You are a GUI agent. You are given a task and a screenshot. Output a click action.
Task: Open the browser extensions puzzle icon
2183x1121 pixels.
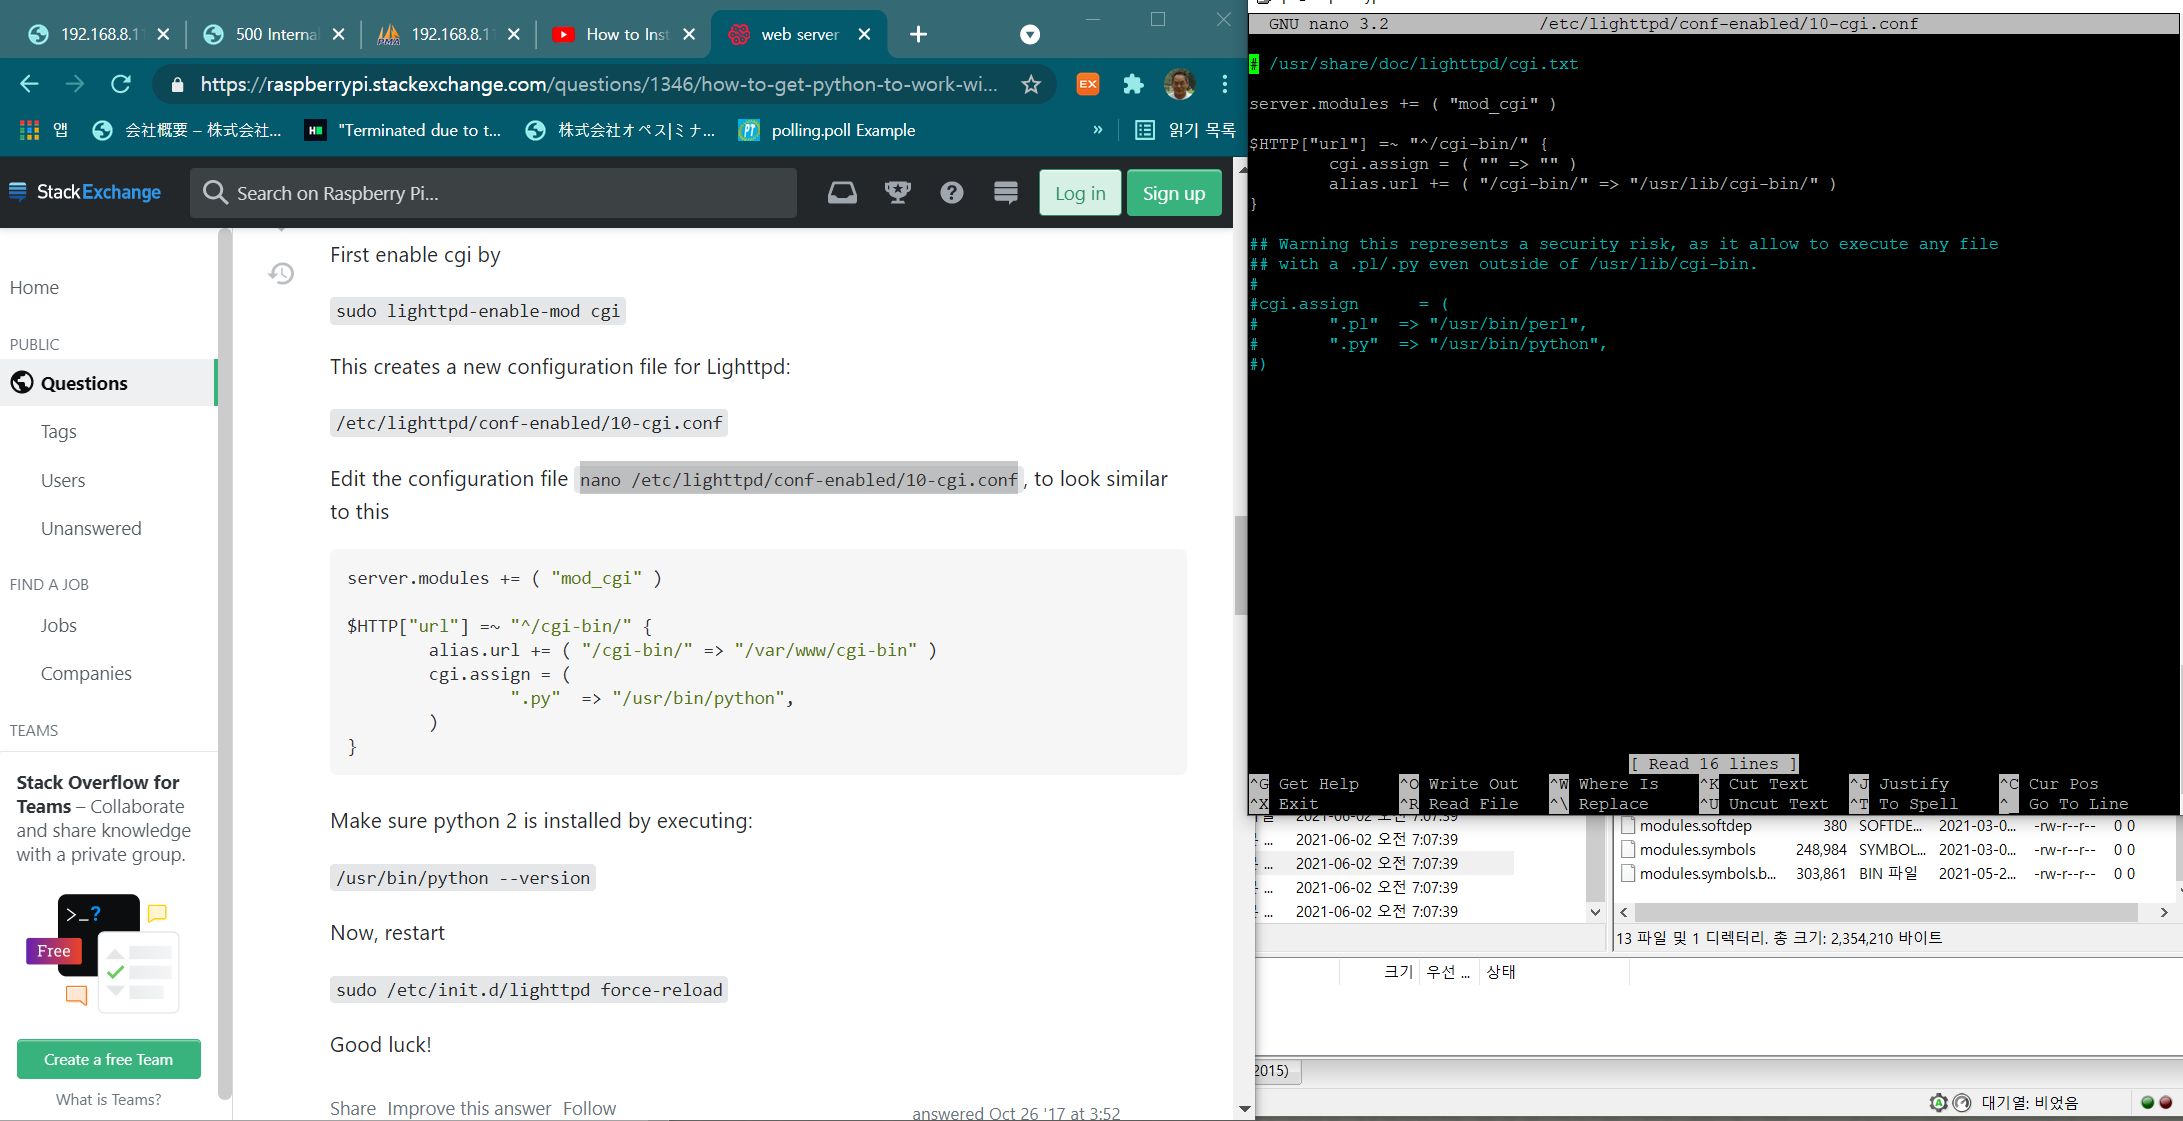point(1133,85)
